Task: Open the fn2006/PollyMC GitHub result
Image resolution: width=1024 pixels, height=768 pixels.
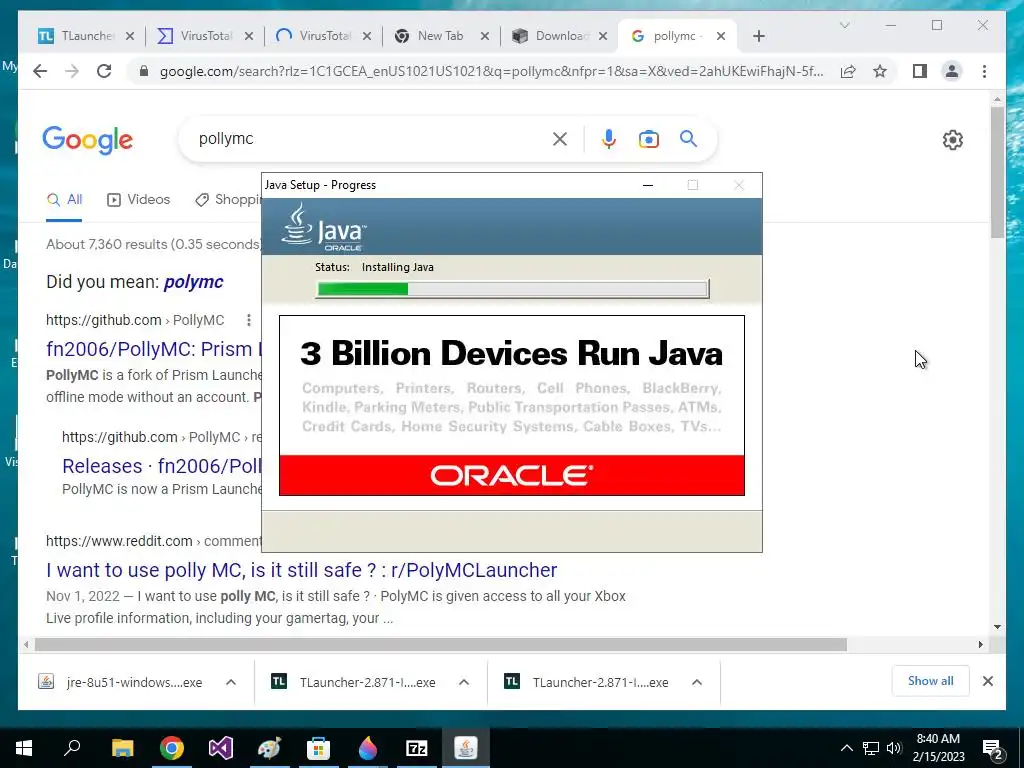Action: click(153, 349)
